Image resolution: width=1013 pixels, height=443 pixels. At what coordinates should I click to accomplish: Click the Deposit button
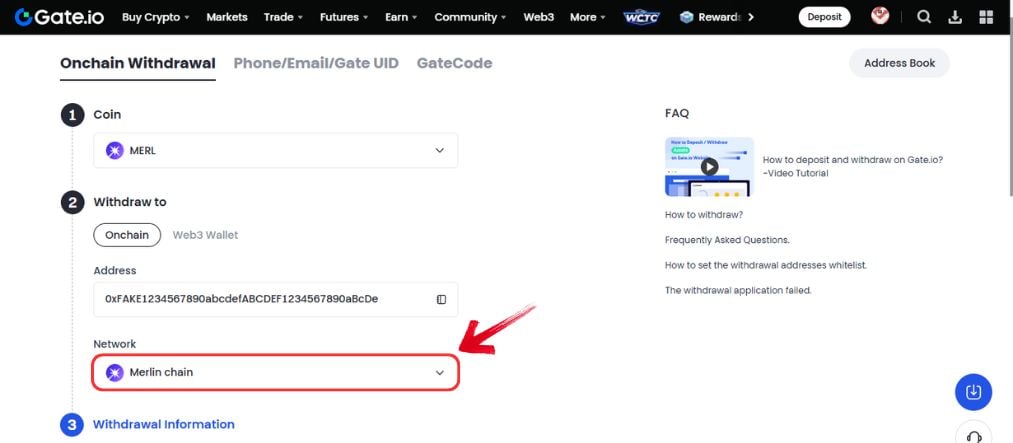(x=824, y=17)
